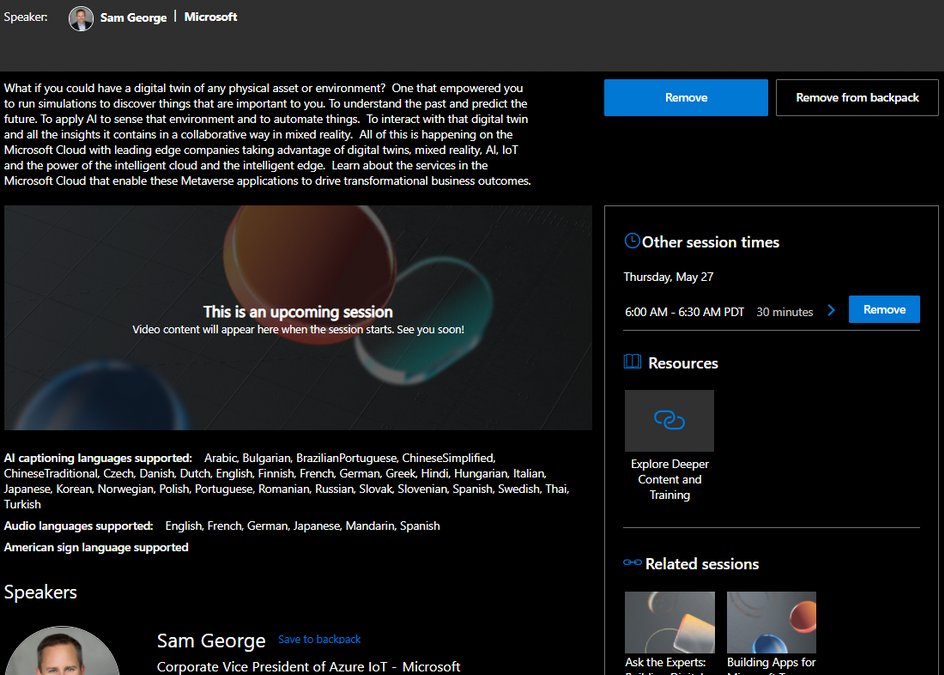
Task: Click the 'Other session times' heading
Action: point(710,242)
